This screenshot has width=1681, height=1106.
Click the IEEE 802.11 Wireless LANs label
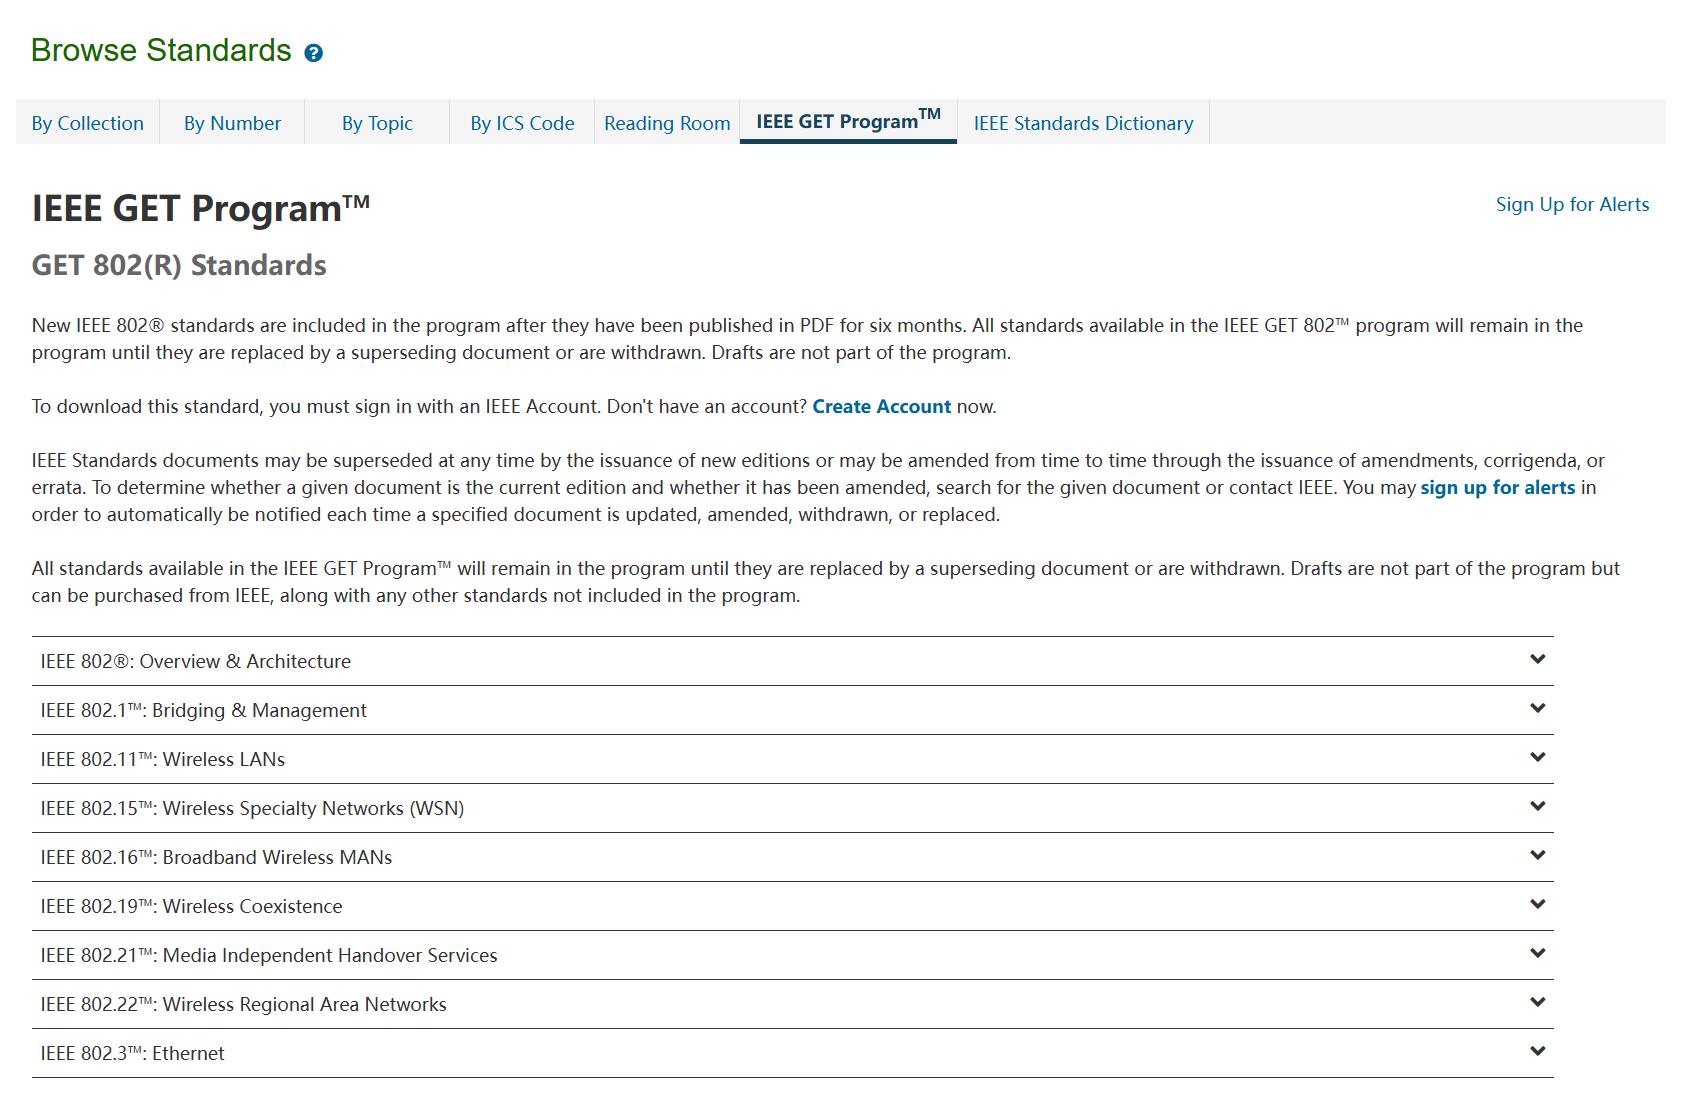click(163, 759)
